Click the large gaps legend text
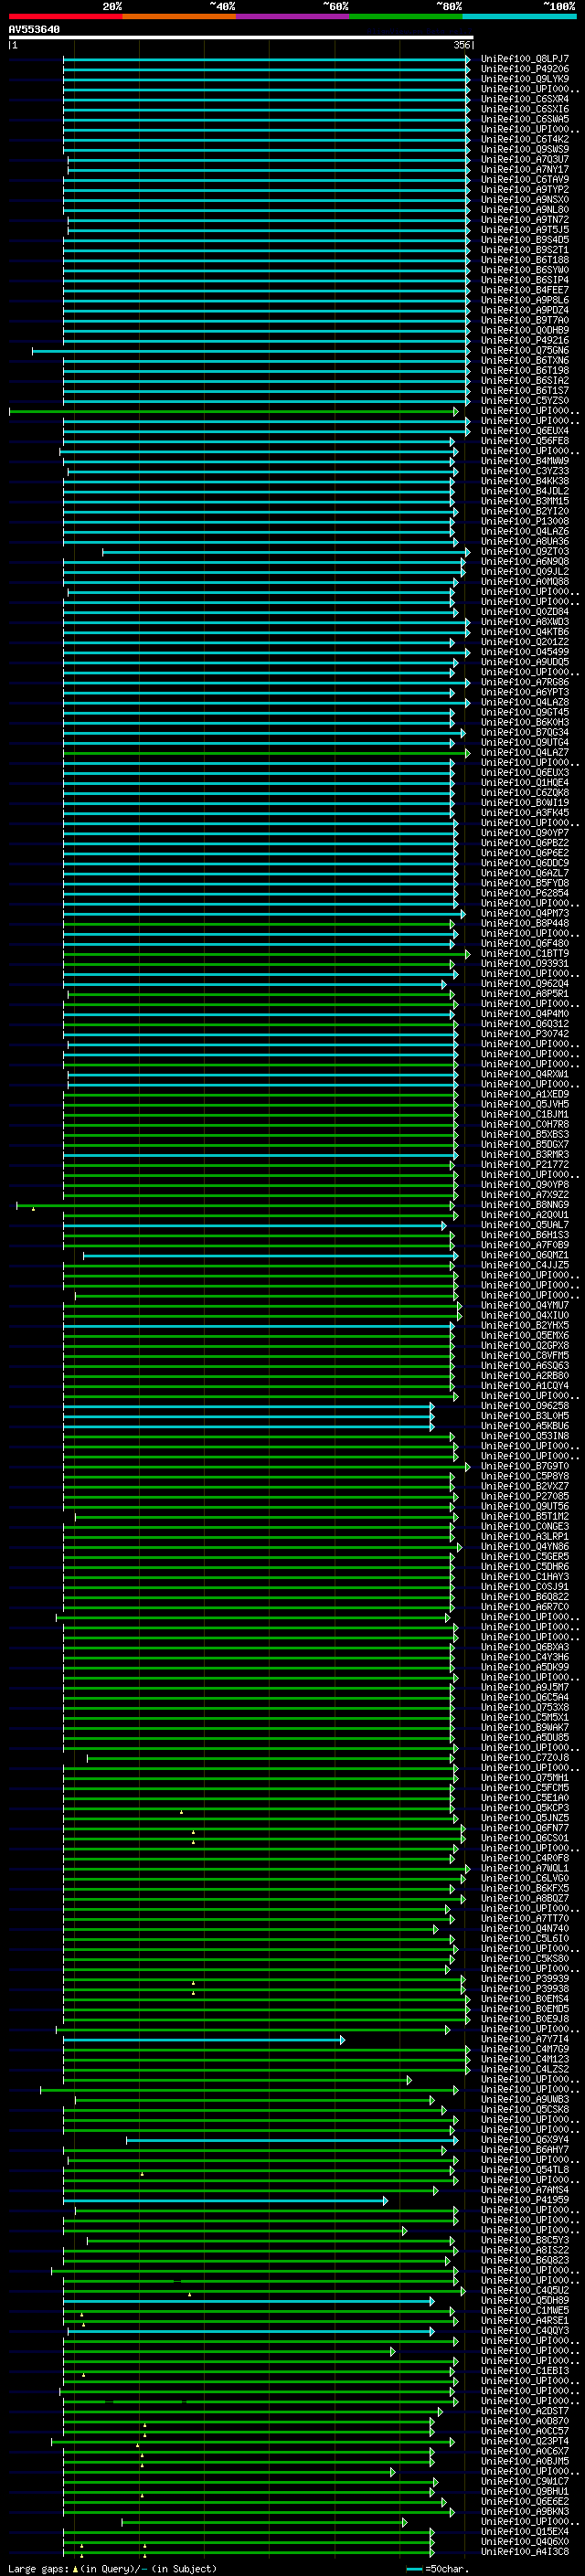 click(x=112, y=2569)
